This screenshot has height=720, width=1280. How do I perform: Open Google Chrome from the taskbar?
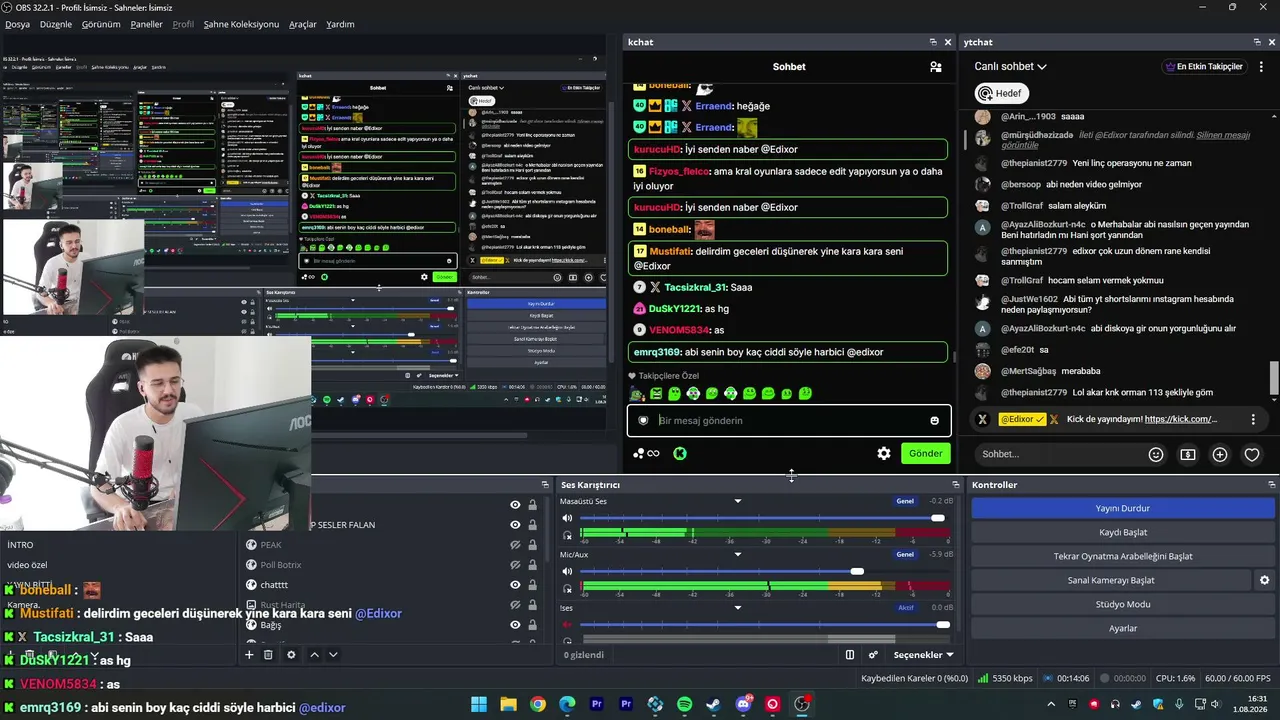pos(538,704)
